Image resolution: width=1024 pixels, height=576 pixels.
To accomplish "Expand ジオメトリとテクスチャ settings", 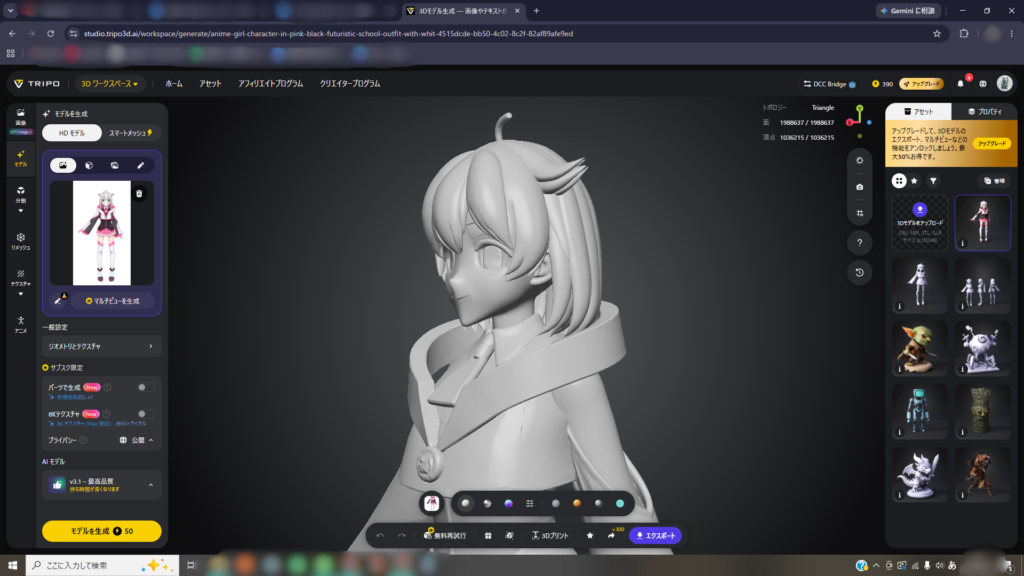I will coord(101,346).
